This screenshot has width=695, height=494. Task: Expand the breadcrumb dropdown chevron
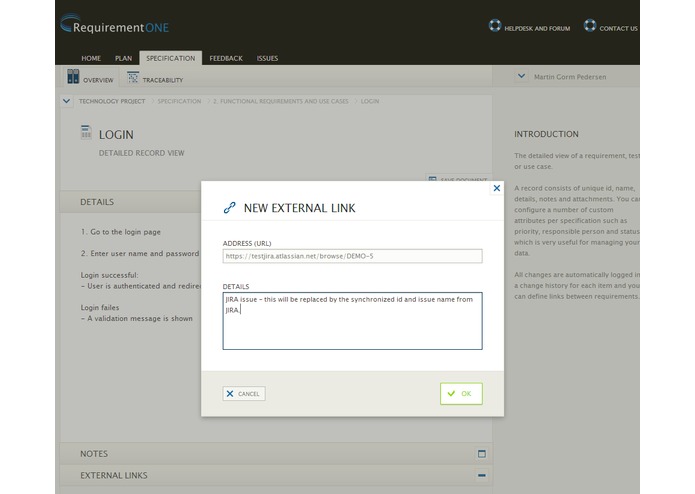click(66, 101)
